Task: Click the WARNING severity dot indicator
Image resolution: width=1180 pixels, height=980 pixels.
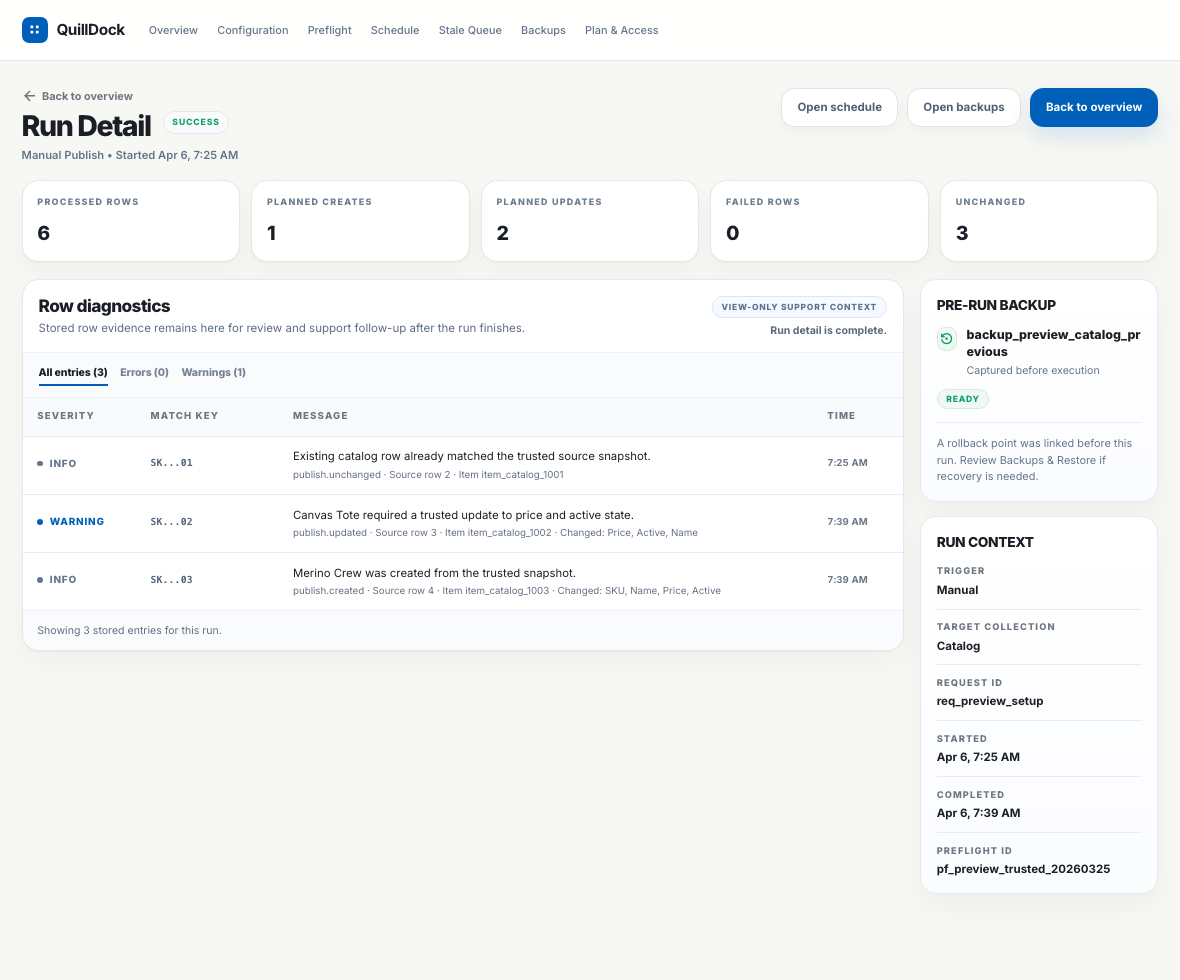Action: (x=40, y=522)
